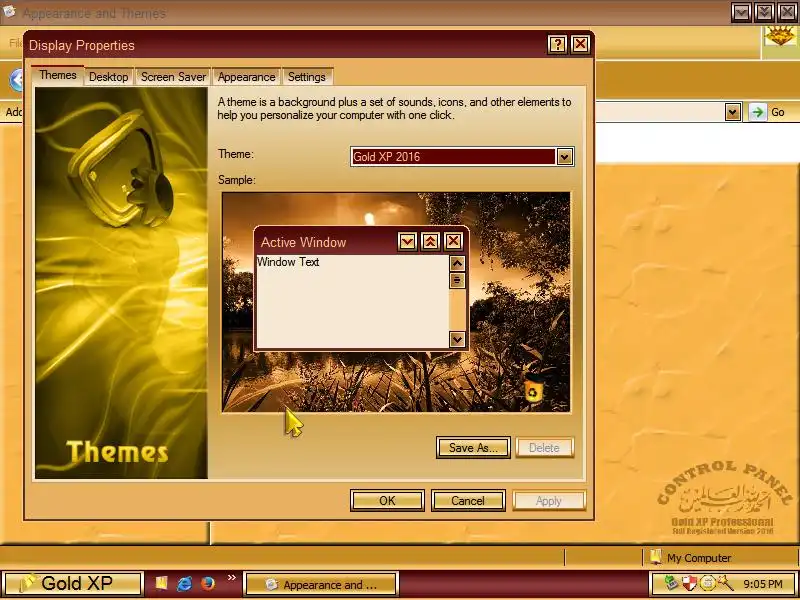The height and width of the screenshot is (600, 800).
Task: Click the Themes artwork side image
Action: [121, 283]
